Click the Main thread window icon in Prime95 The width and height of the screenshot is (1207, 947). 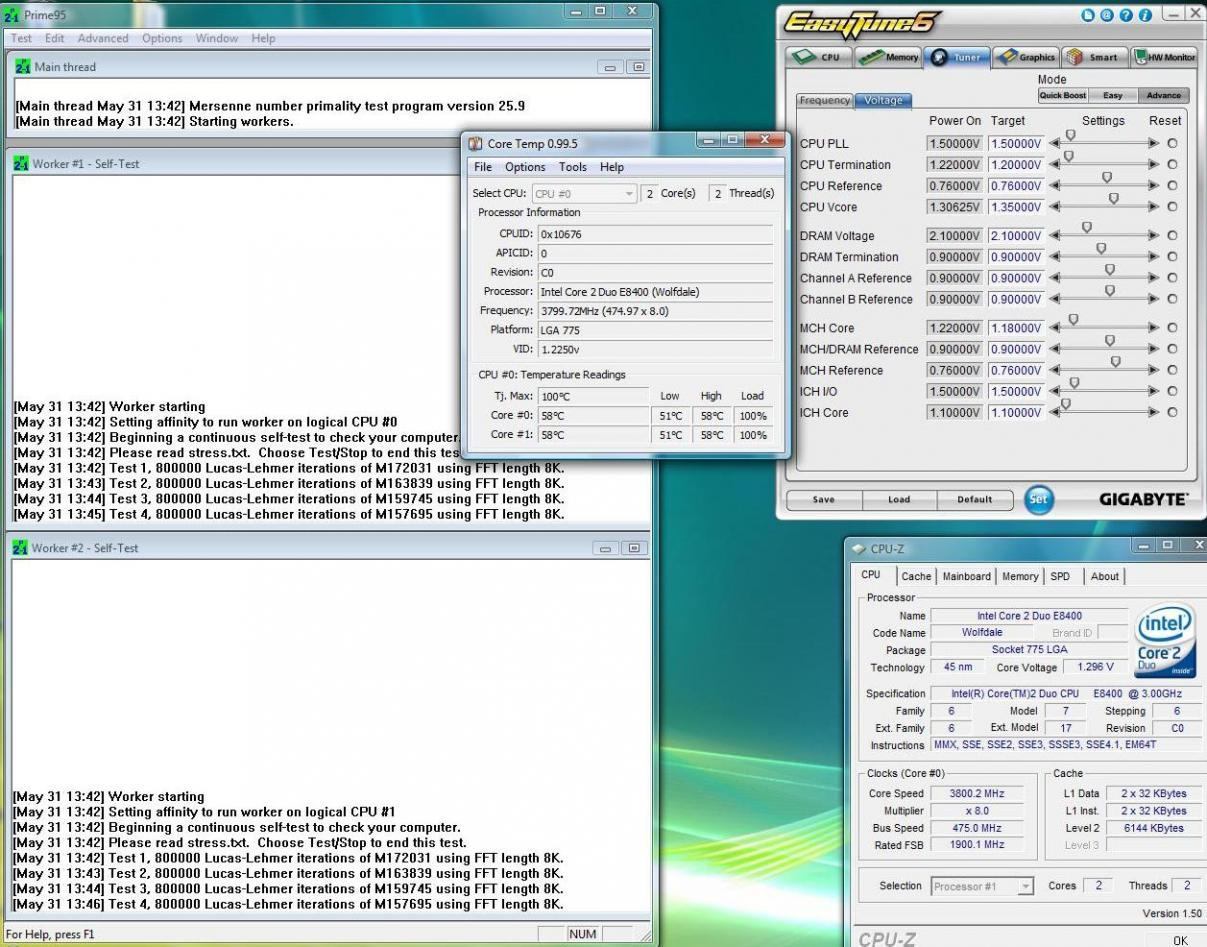[24, 67]
